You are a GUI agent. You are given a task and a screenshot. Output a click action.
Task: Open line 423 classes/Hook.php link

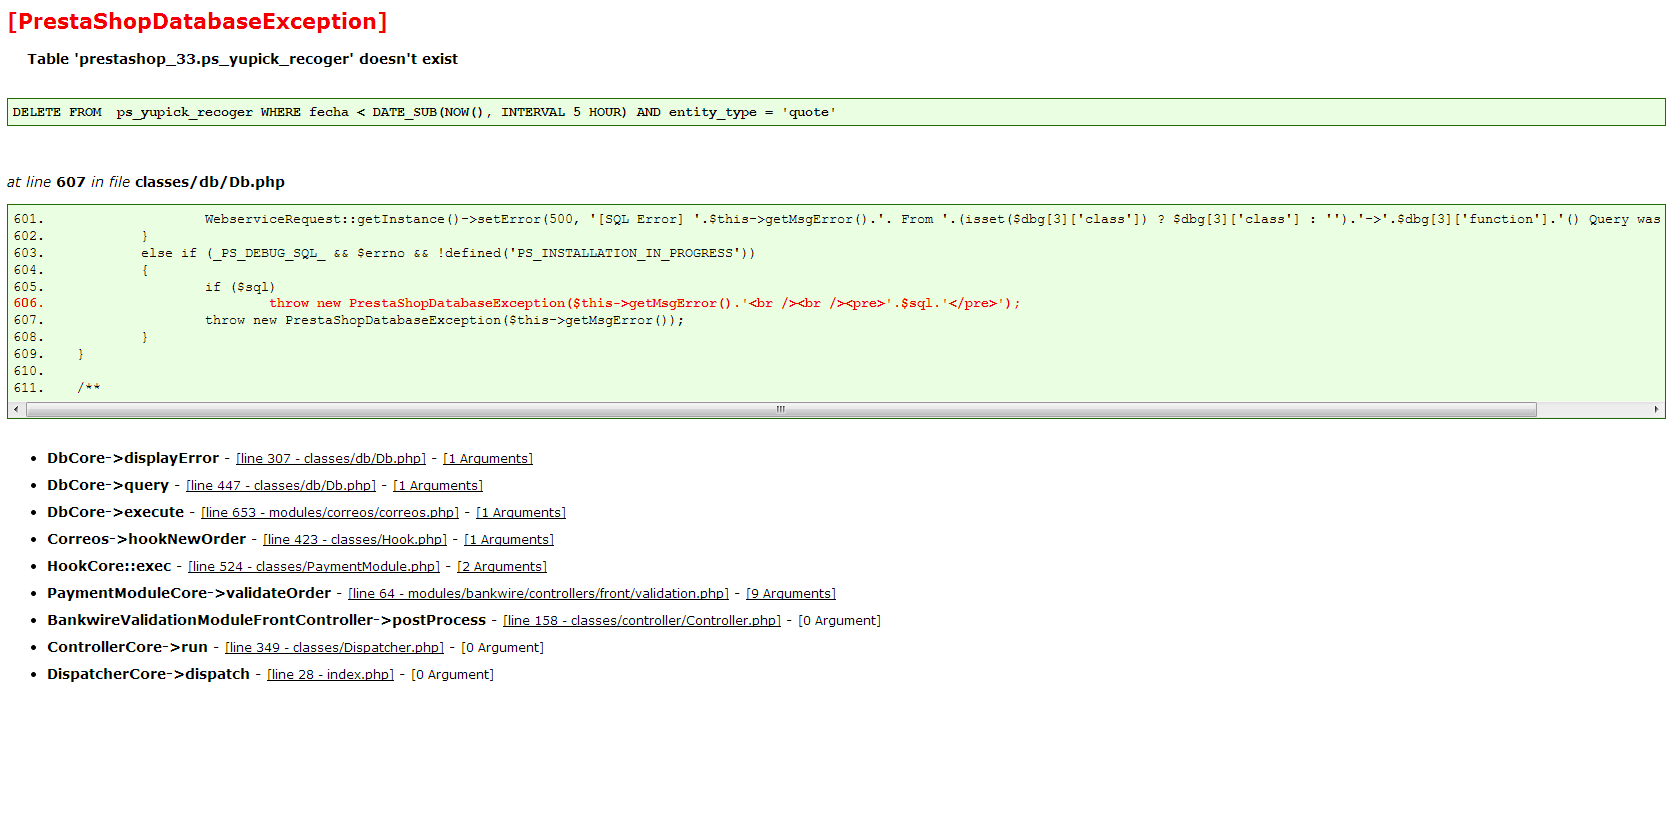coord(355,540)
